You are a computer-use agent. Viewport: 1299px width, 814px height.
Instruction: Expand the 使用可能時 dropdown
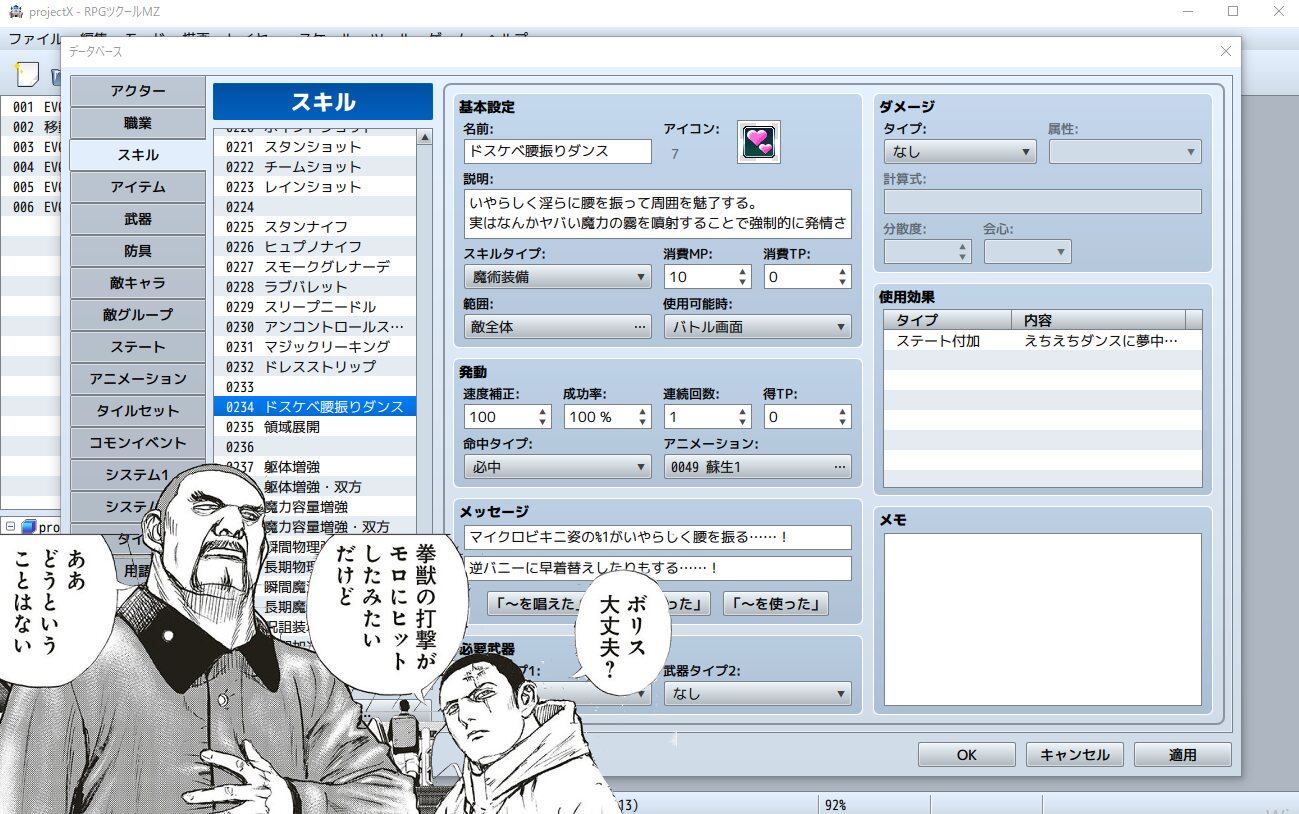(x=757, y=327)
